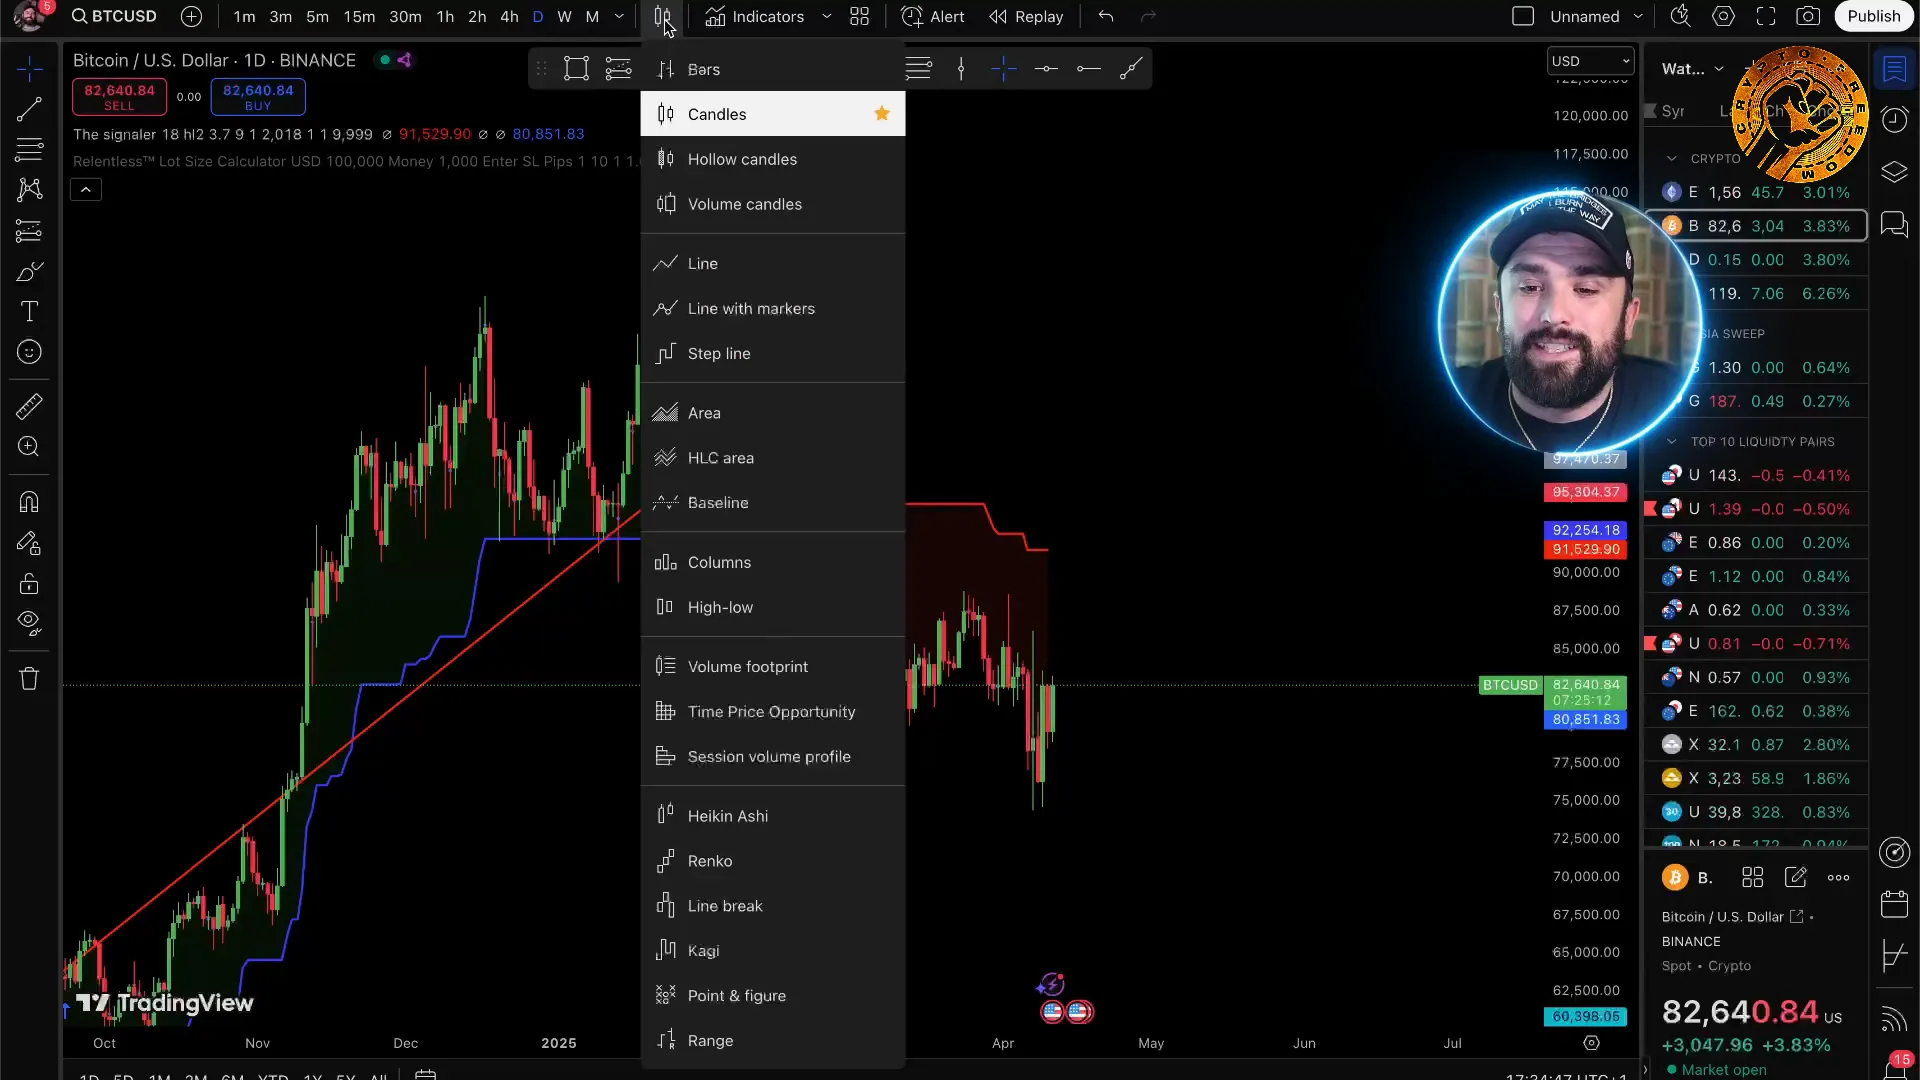The image size is (1920, 1080).
Task: Expand the Indicators favorites dropdown arrow
Action: [x=827, y=17]
